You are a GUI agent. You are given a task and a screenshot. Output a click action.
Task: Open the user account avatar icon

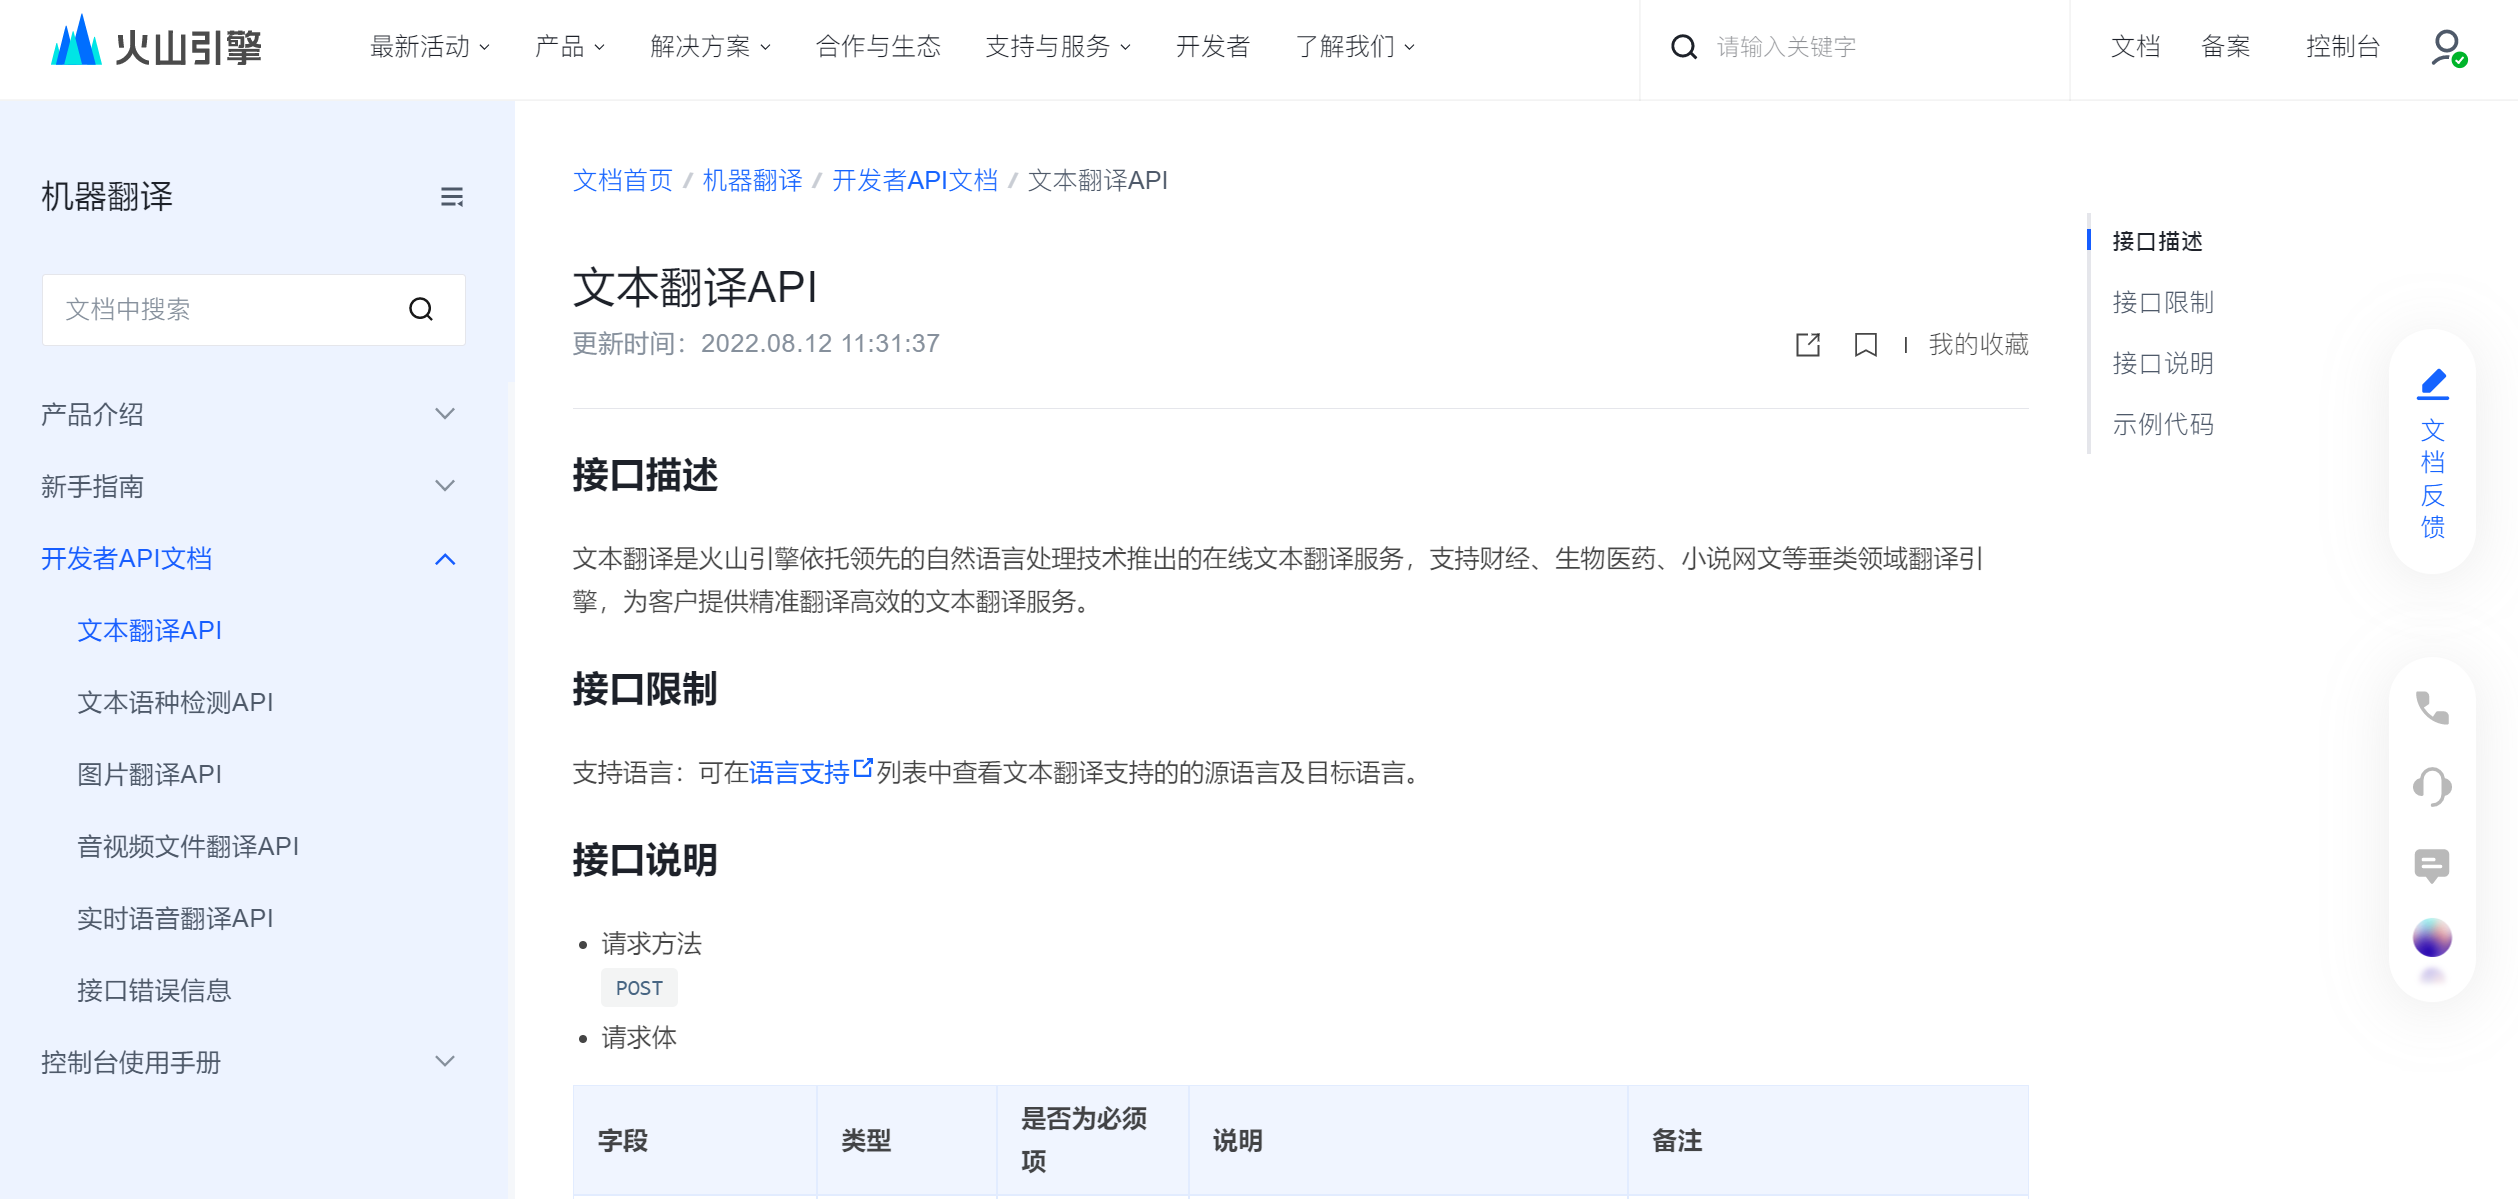(x=2448, y=48)
